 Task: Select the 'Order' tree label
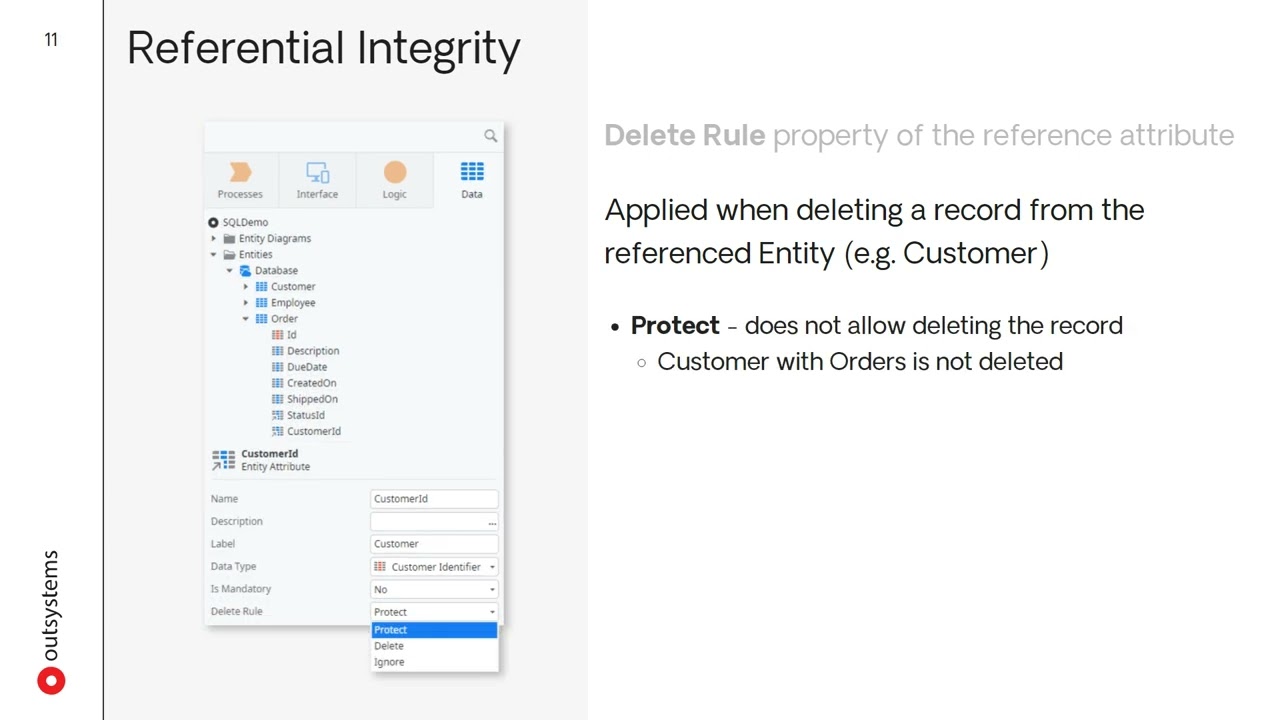coord(284,318)
